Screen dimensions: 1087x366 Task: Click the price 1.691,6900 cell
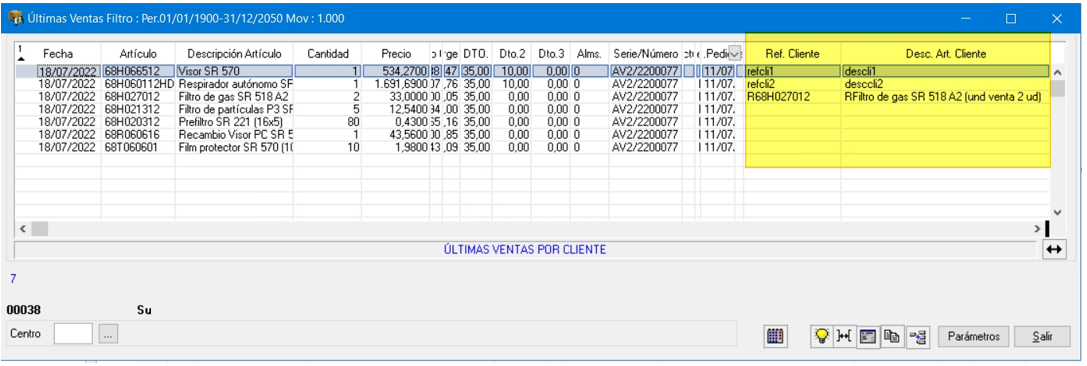coord(396,83)
